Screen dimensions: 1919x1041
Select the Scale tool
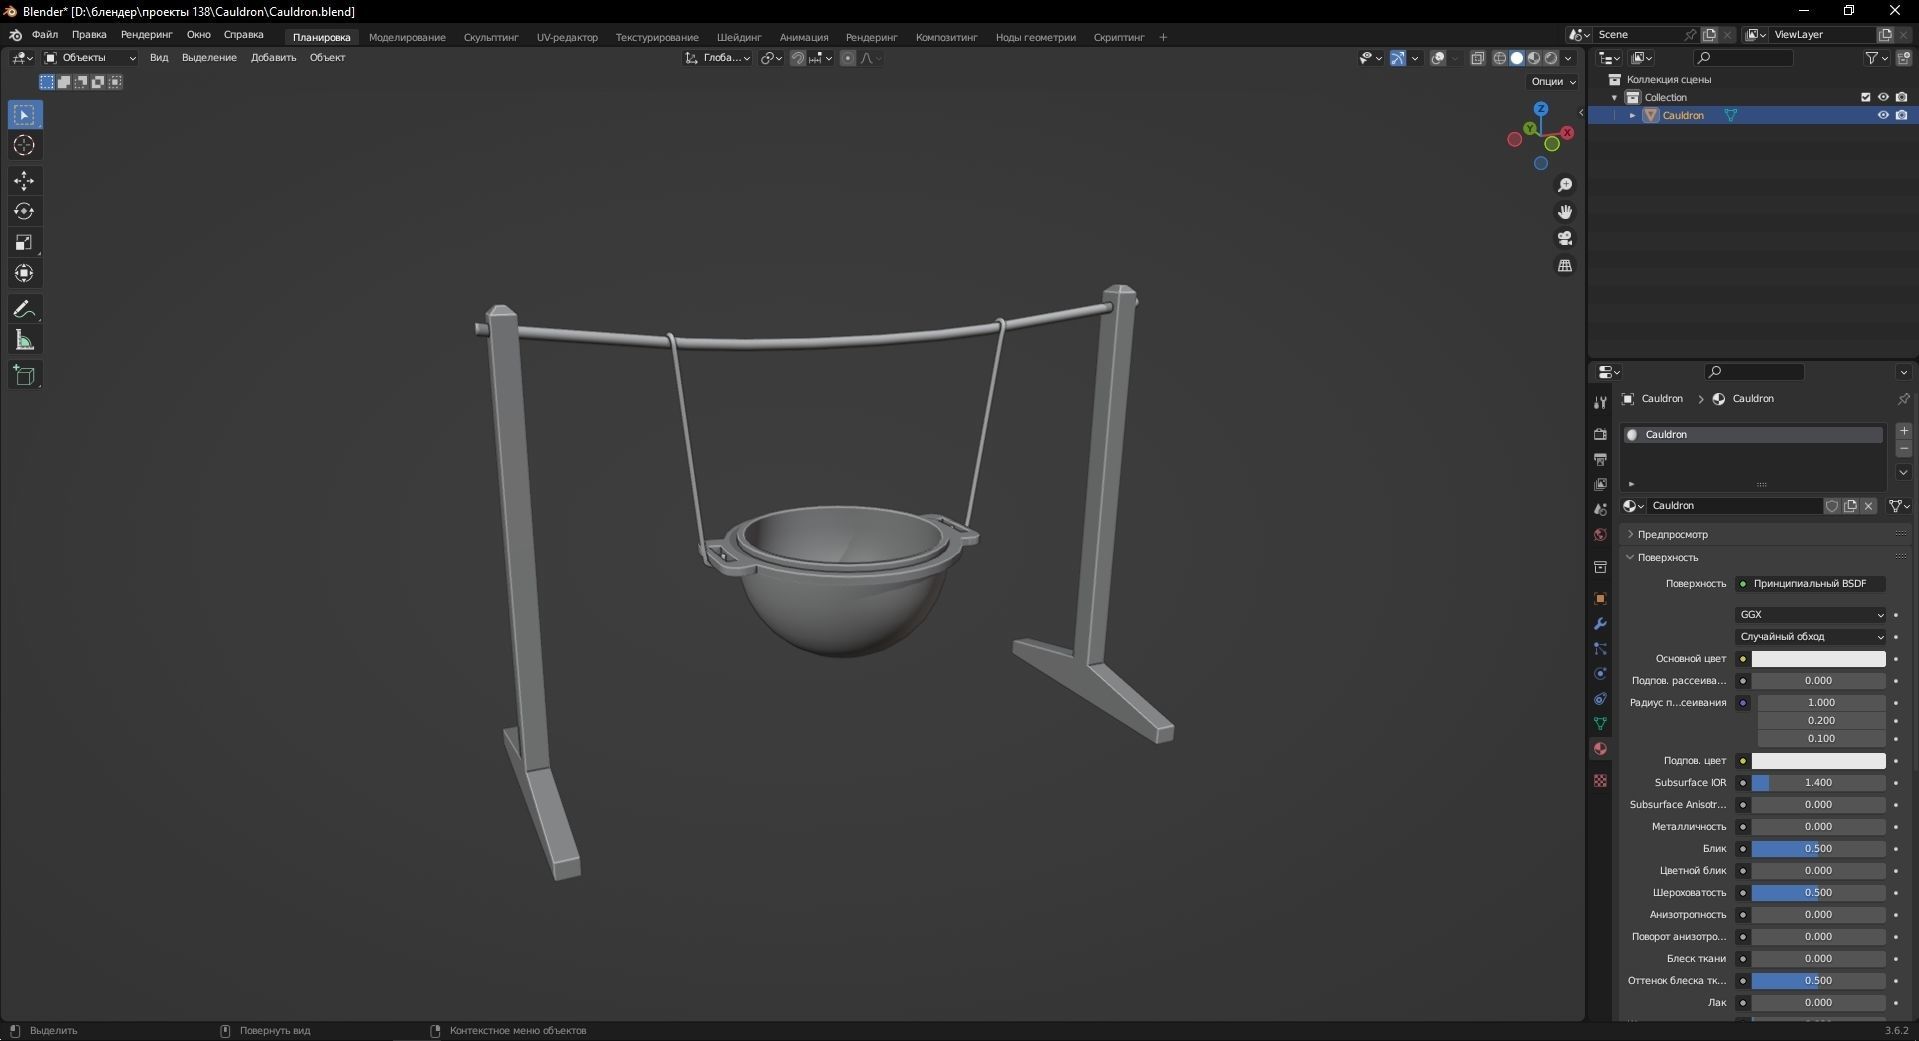pos(25,243)
